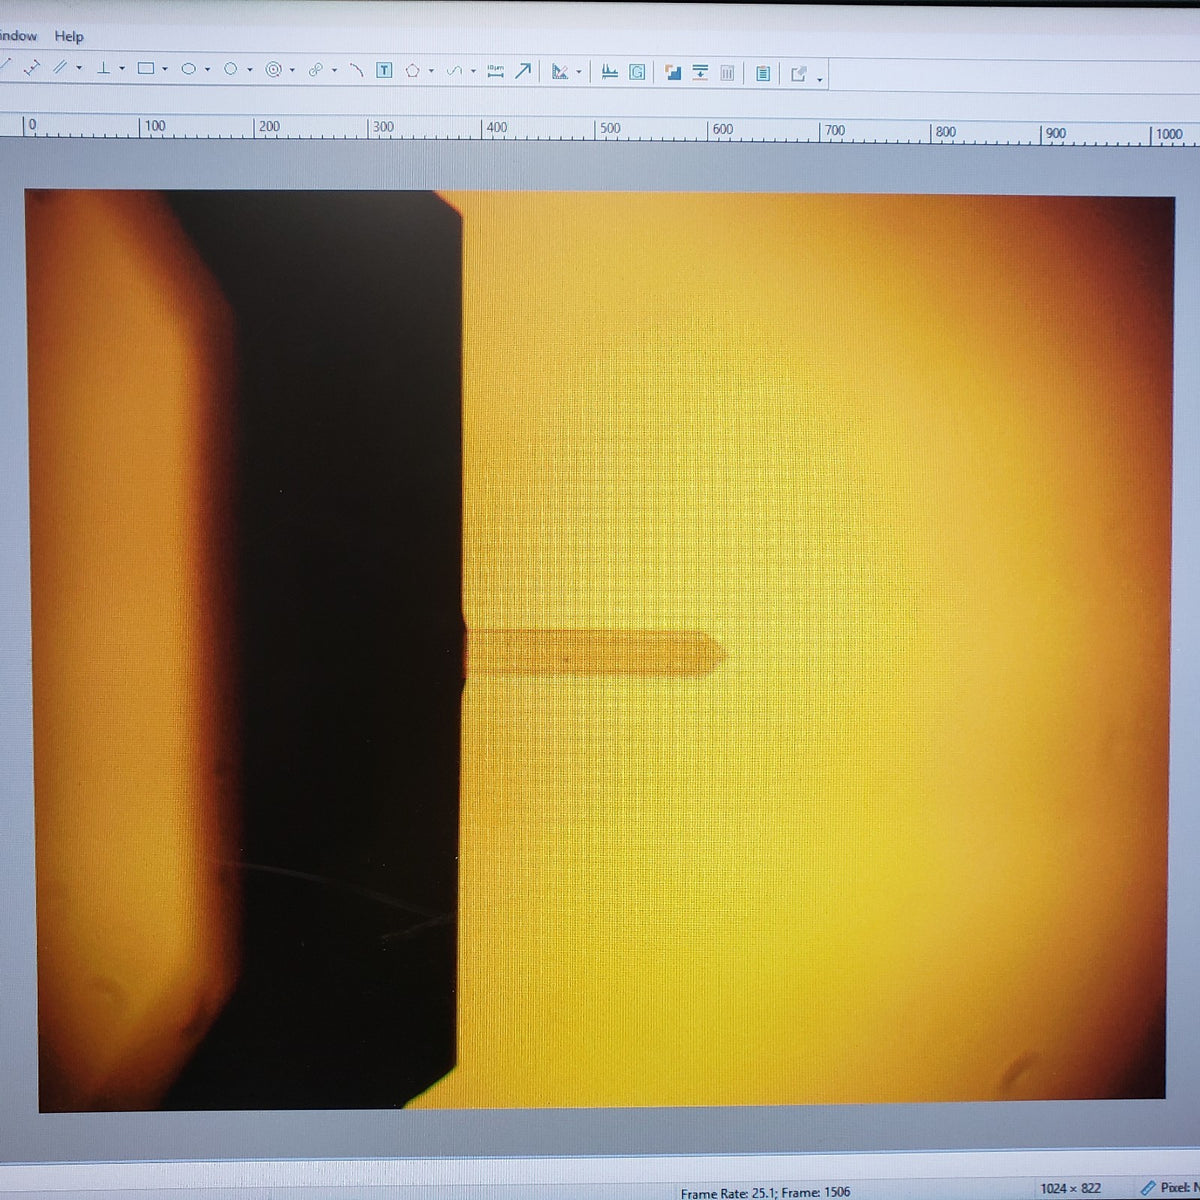Select the circle measurement tool
The image size is (1200, 1200).
(x=230, y=69)
